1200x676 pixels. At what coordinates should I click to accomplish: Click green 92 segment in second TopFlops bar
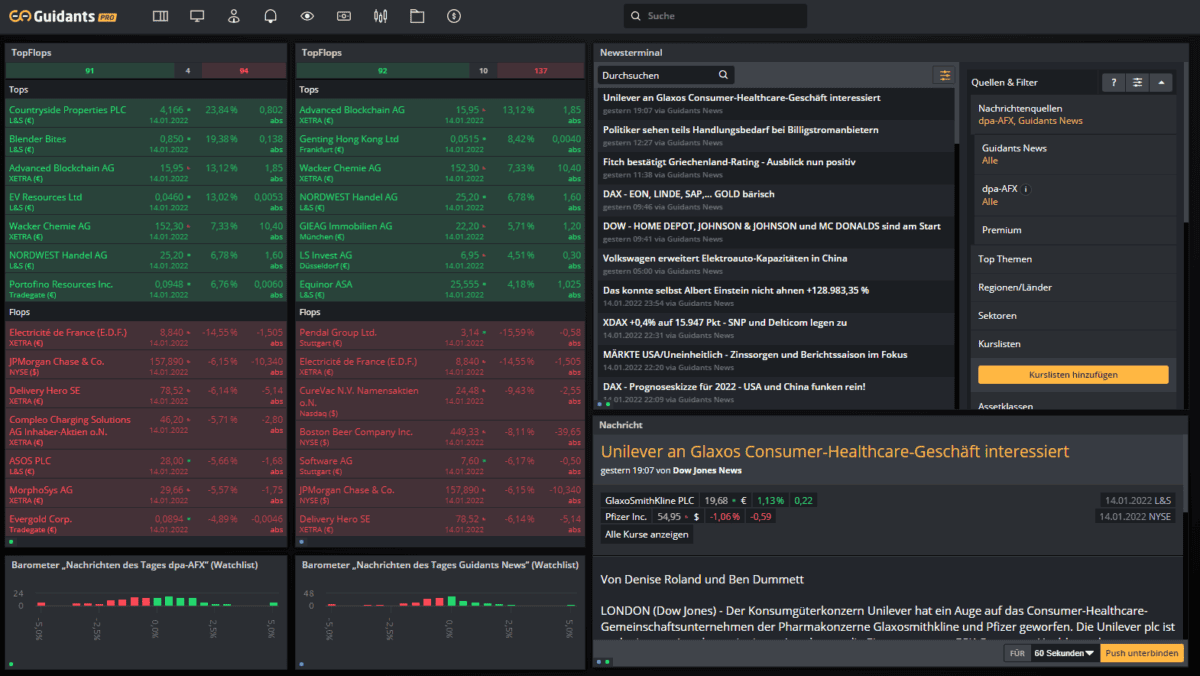tap(383, 71)
